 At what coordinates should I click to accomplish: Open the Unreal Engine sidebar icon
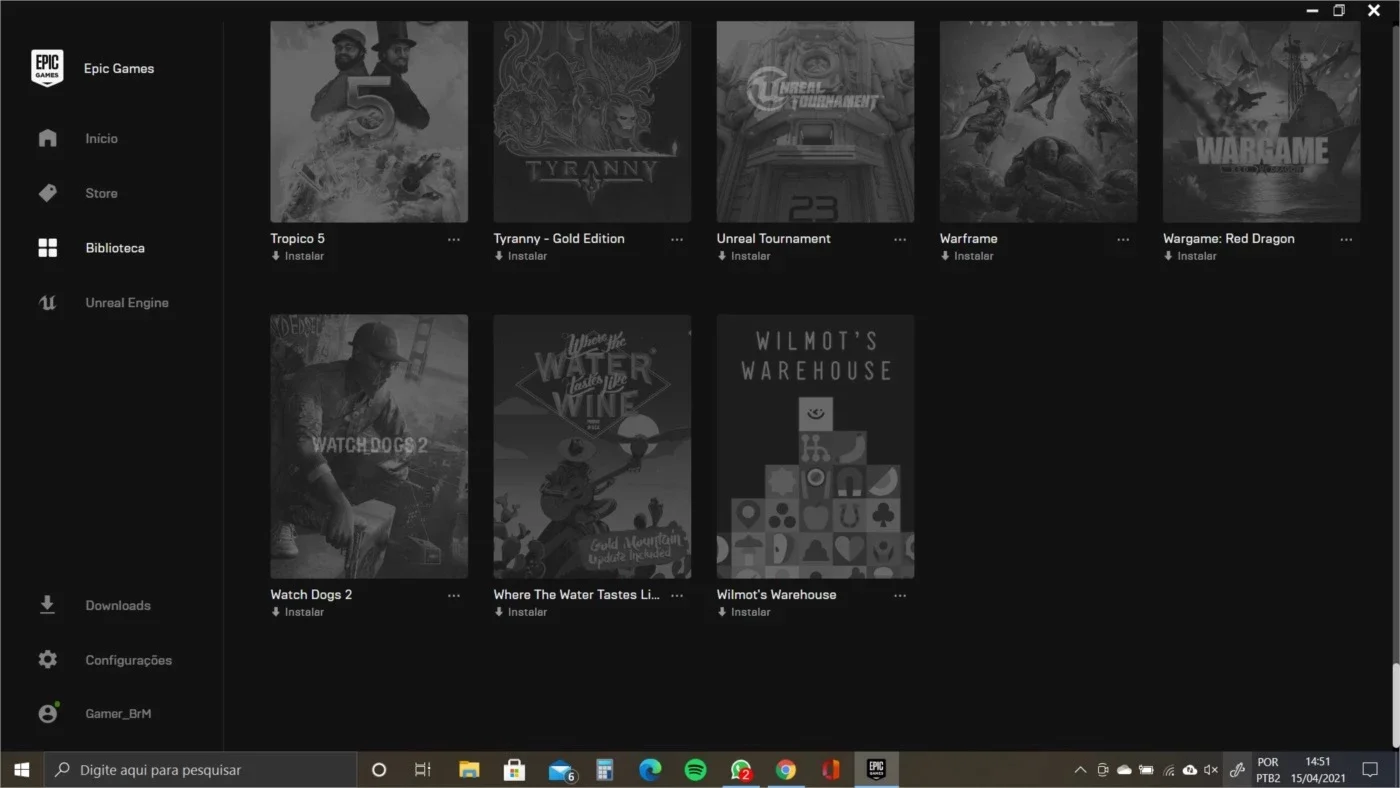click(47, 303)
